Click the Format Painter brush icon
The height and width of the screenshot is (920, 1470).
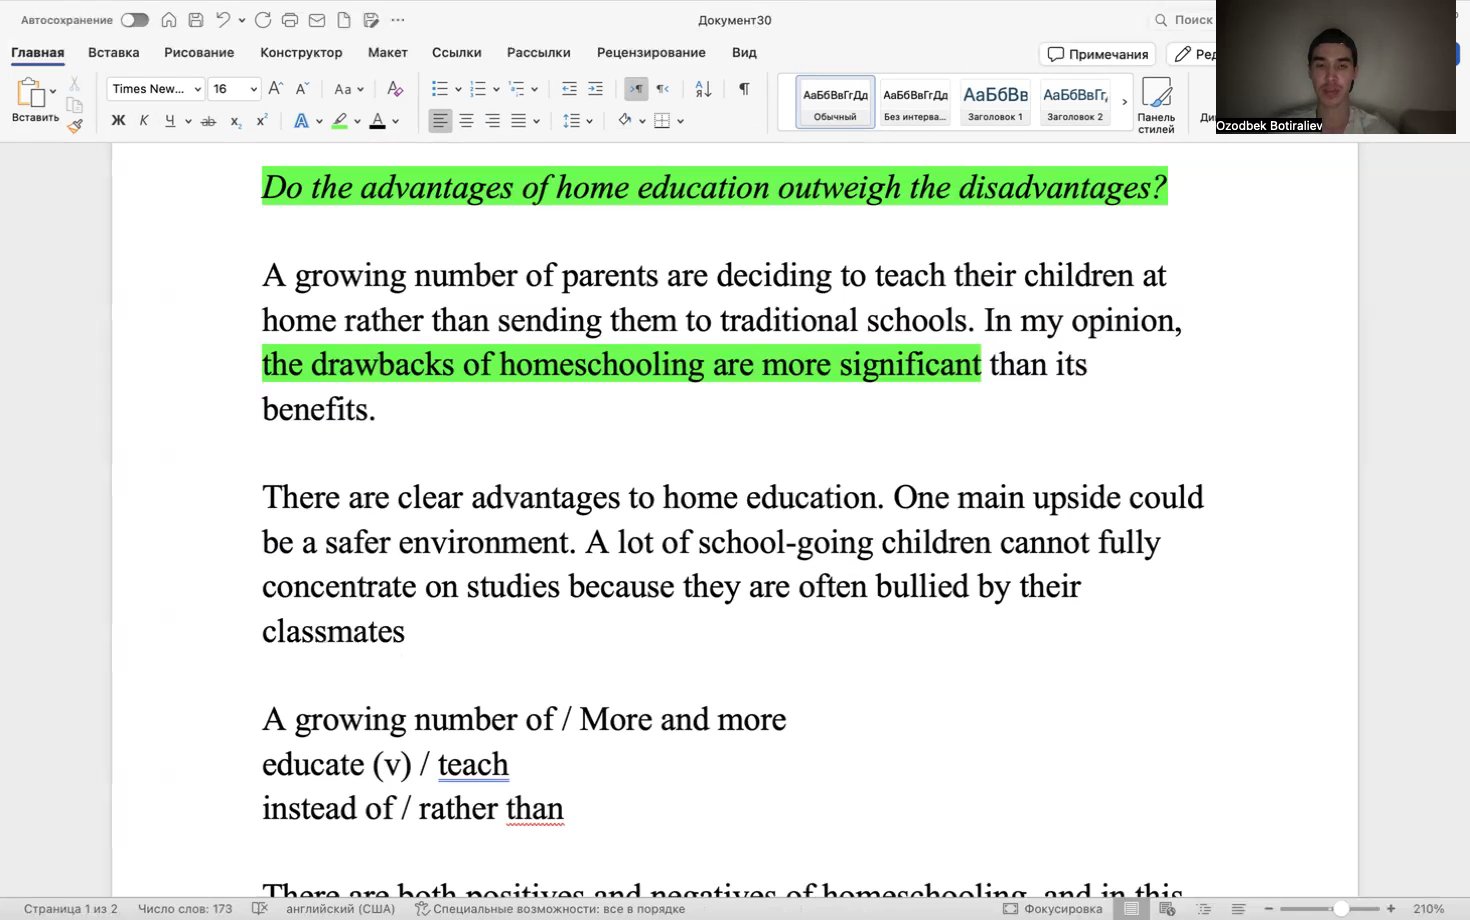click(75, 126)
